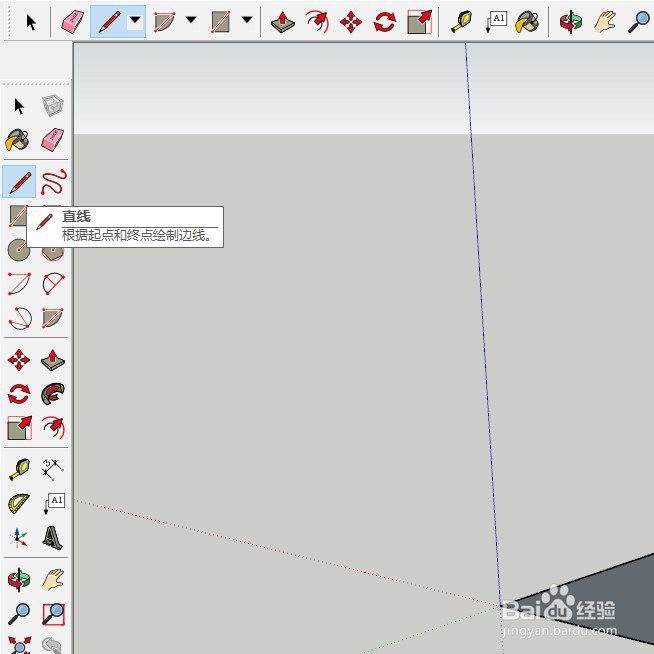Select the Arc tool in the top toolbar

pyautogui.click(x=165, y=22)
